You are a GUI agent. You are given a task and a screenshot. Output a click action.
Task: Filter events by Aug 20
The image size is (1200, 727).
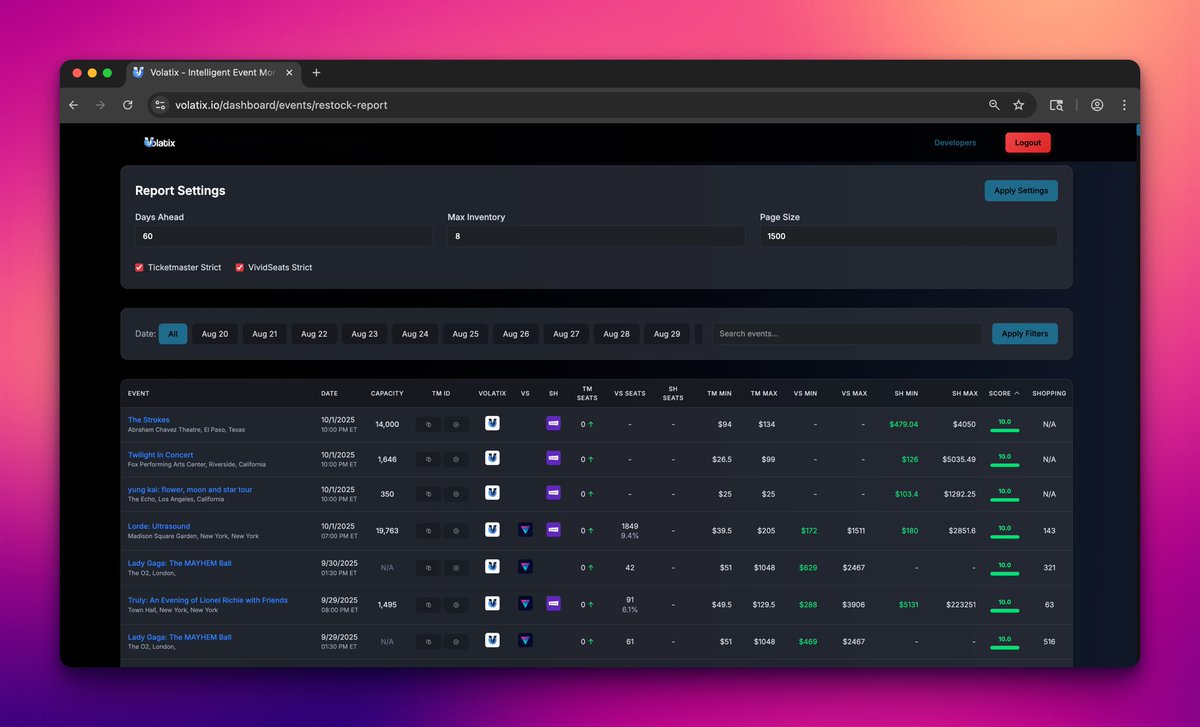tap(215, 334)
